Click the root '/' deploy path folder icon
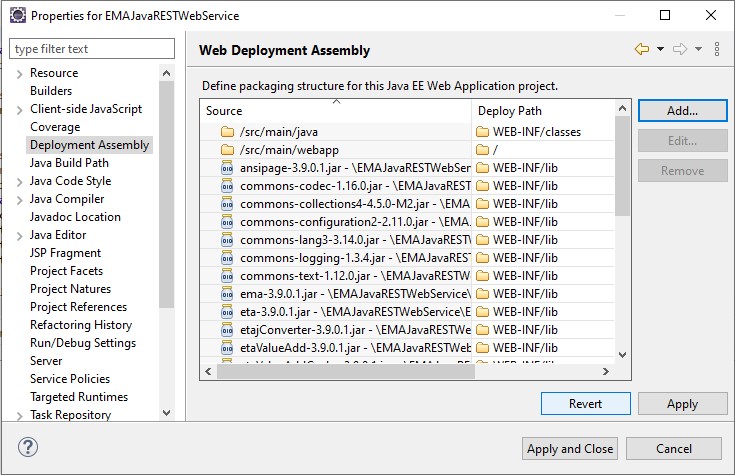 [x=482, y=150]
